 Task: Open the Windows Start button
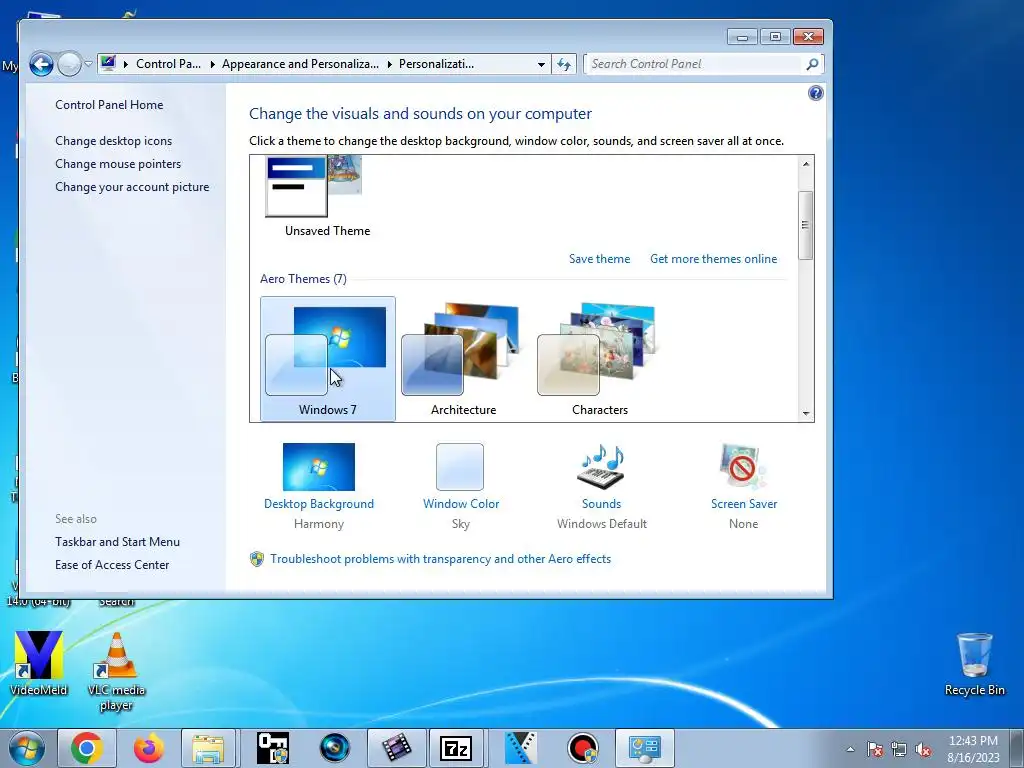[x=27, y=748]
